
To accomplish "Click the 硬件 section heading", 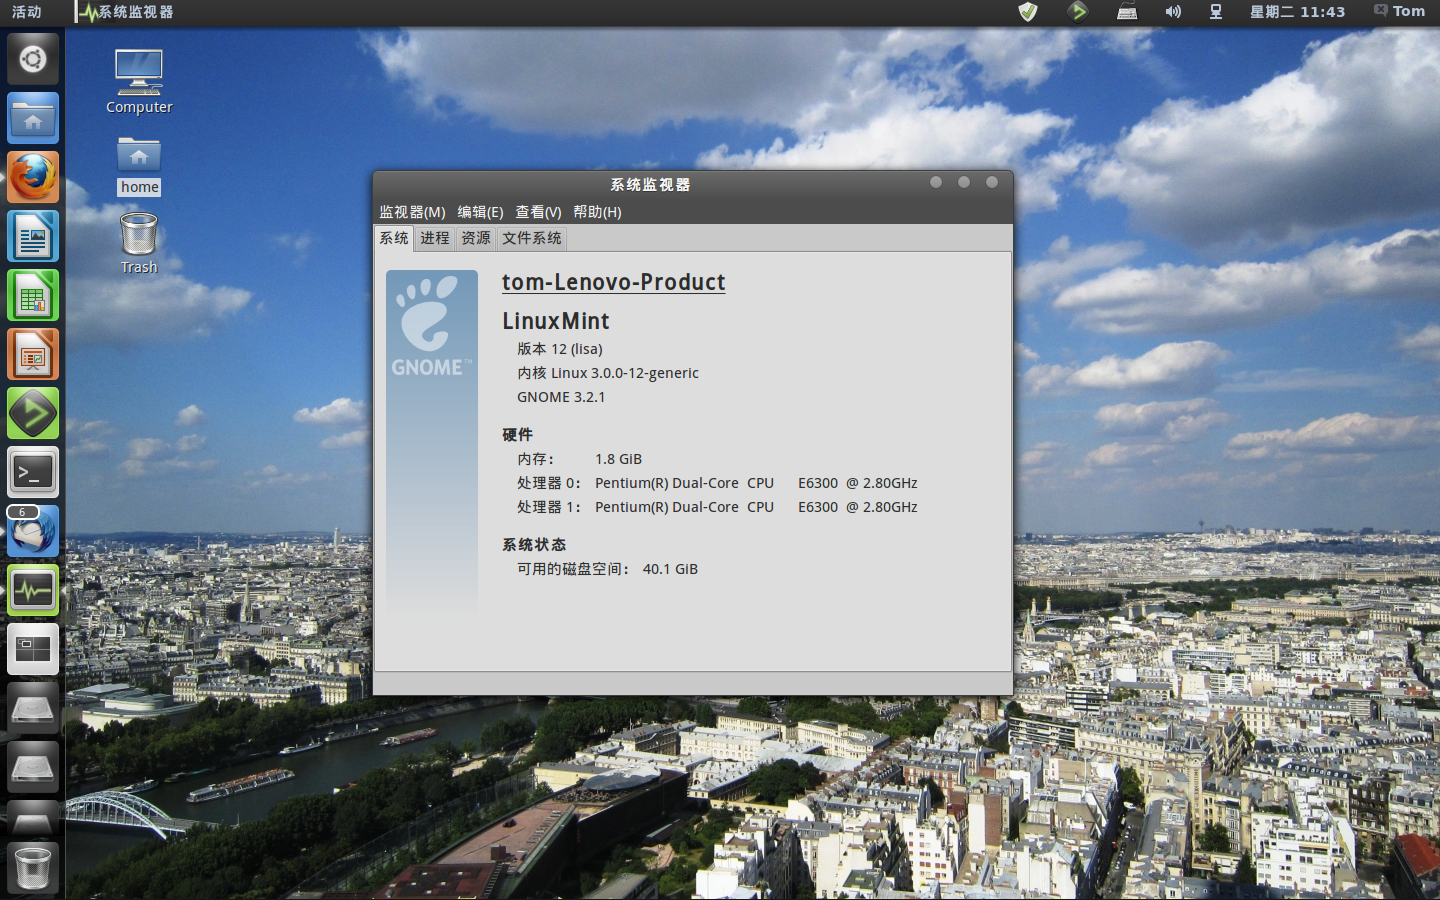I will click(x=517, y=435).
